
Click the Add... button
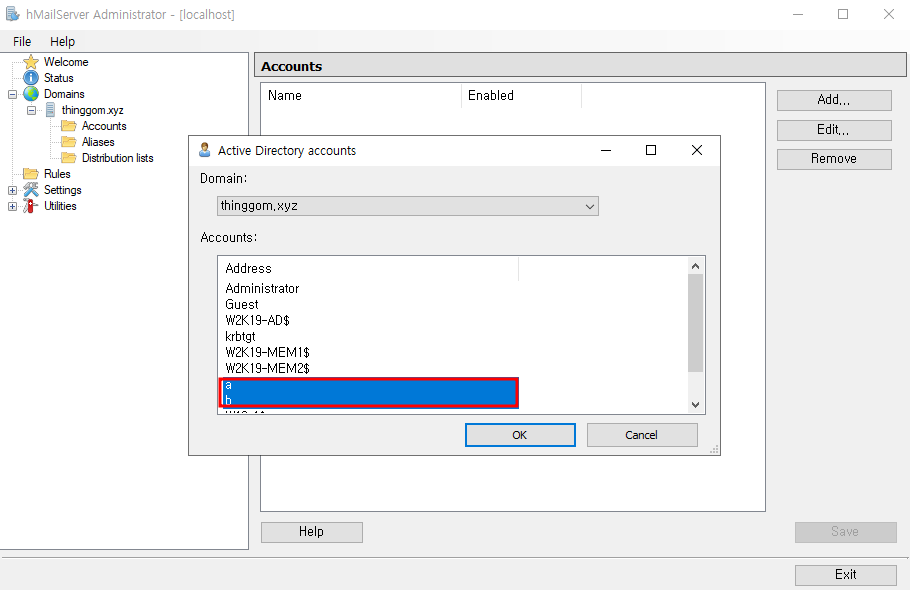(834, 100)
